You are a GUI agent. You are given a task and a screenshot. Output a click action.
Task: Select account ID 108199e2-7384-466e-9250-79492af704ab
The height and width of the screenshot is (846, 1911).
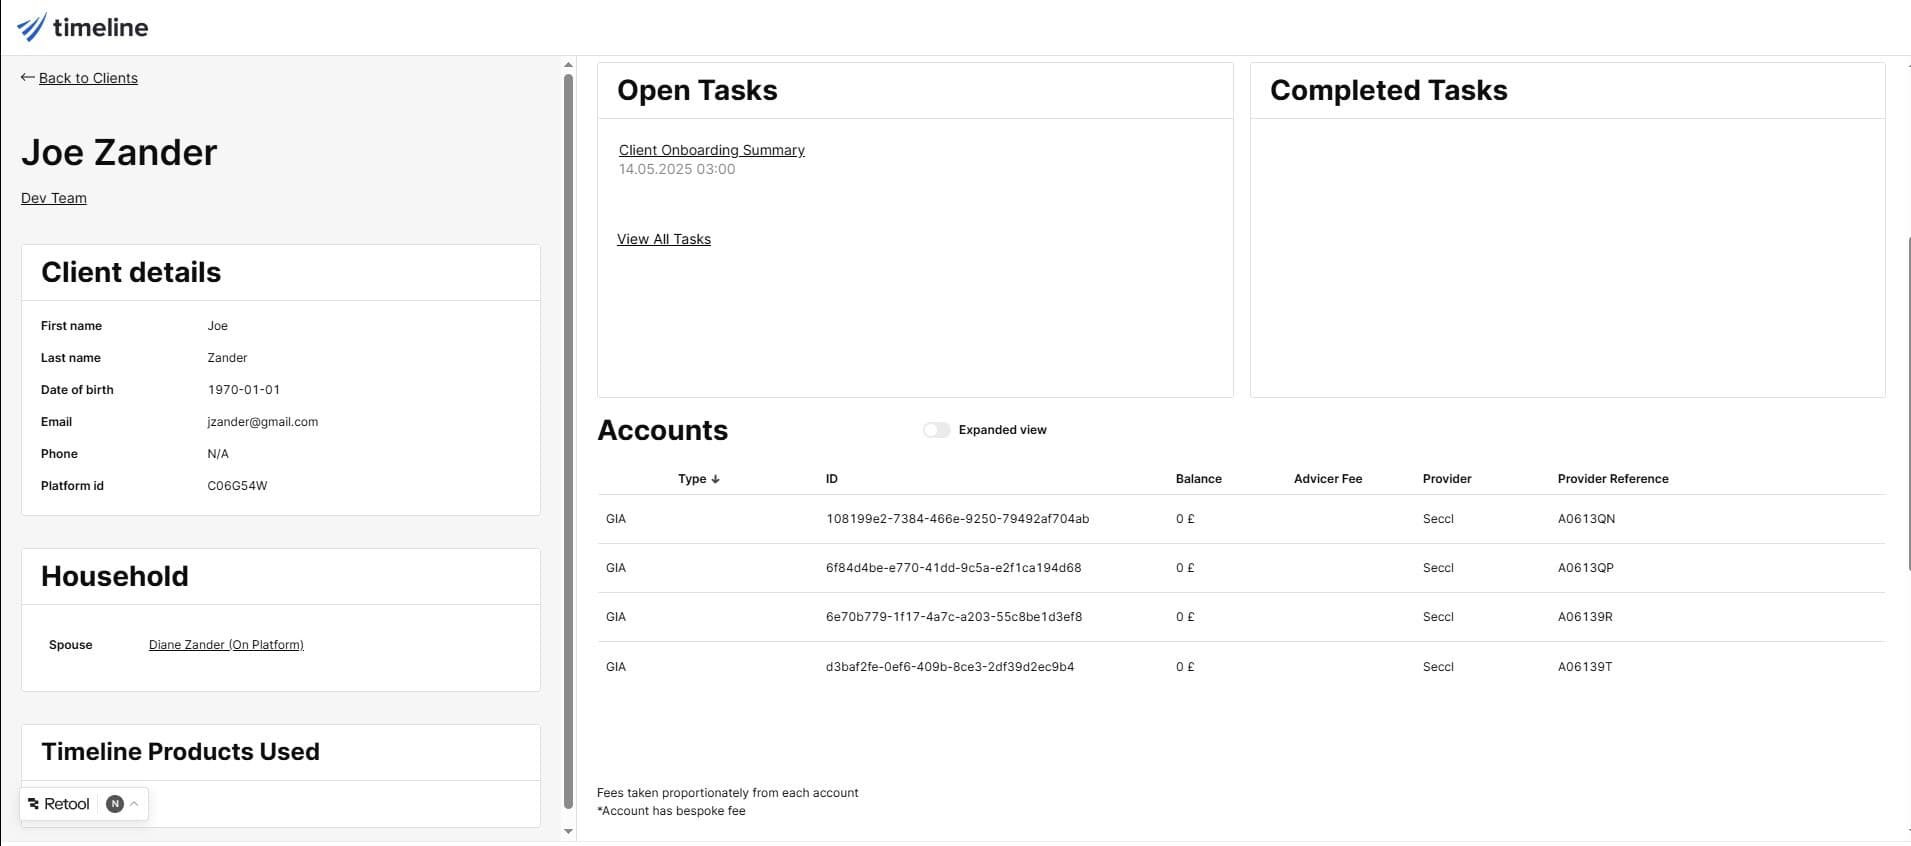(x=957, y=519)
